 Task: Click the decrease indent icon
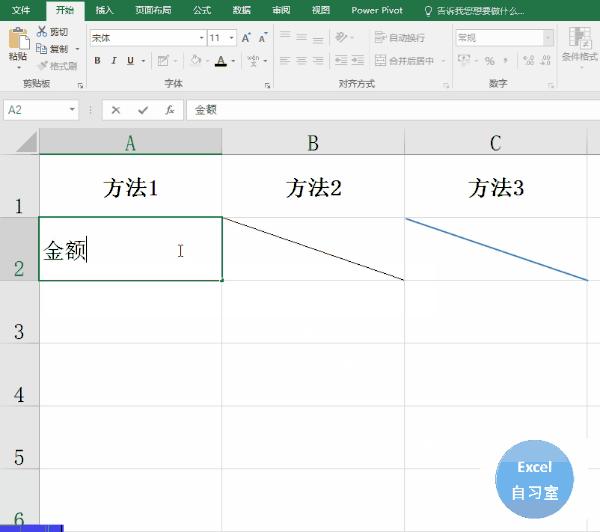(341, 60)
